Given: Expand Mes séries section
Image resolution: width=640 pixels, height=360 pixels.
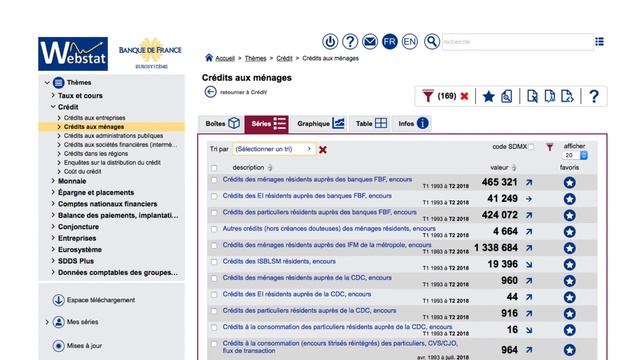Looking at the screenshot, I should (47, 322).
